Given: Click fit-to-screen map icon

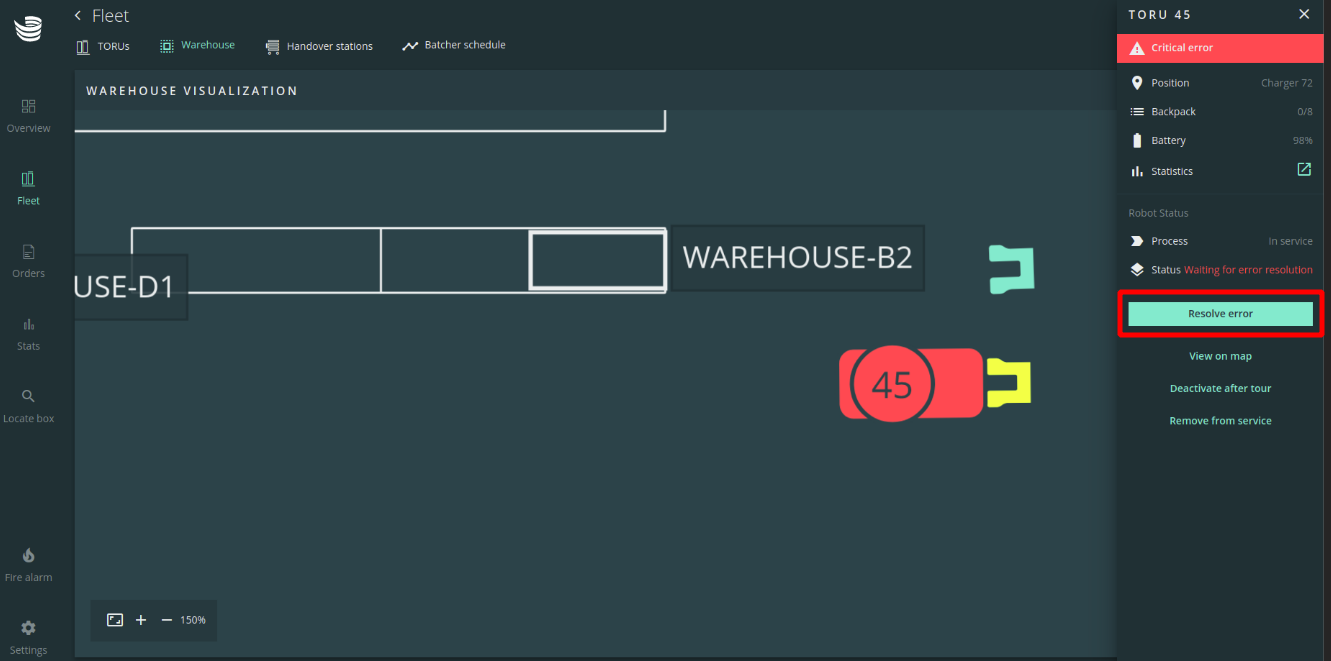Looking at the screenshot, I should pos(115,620).
